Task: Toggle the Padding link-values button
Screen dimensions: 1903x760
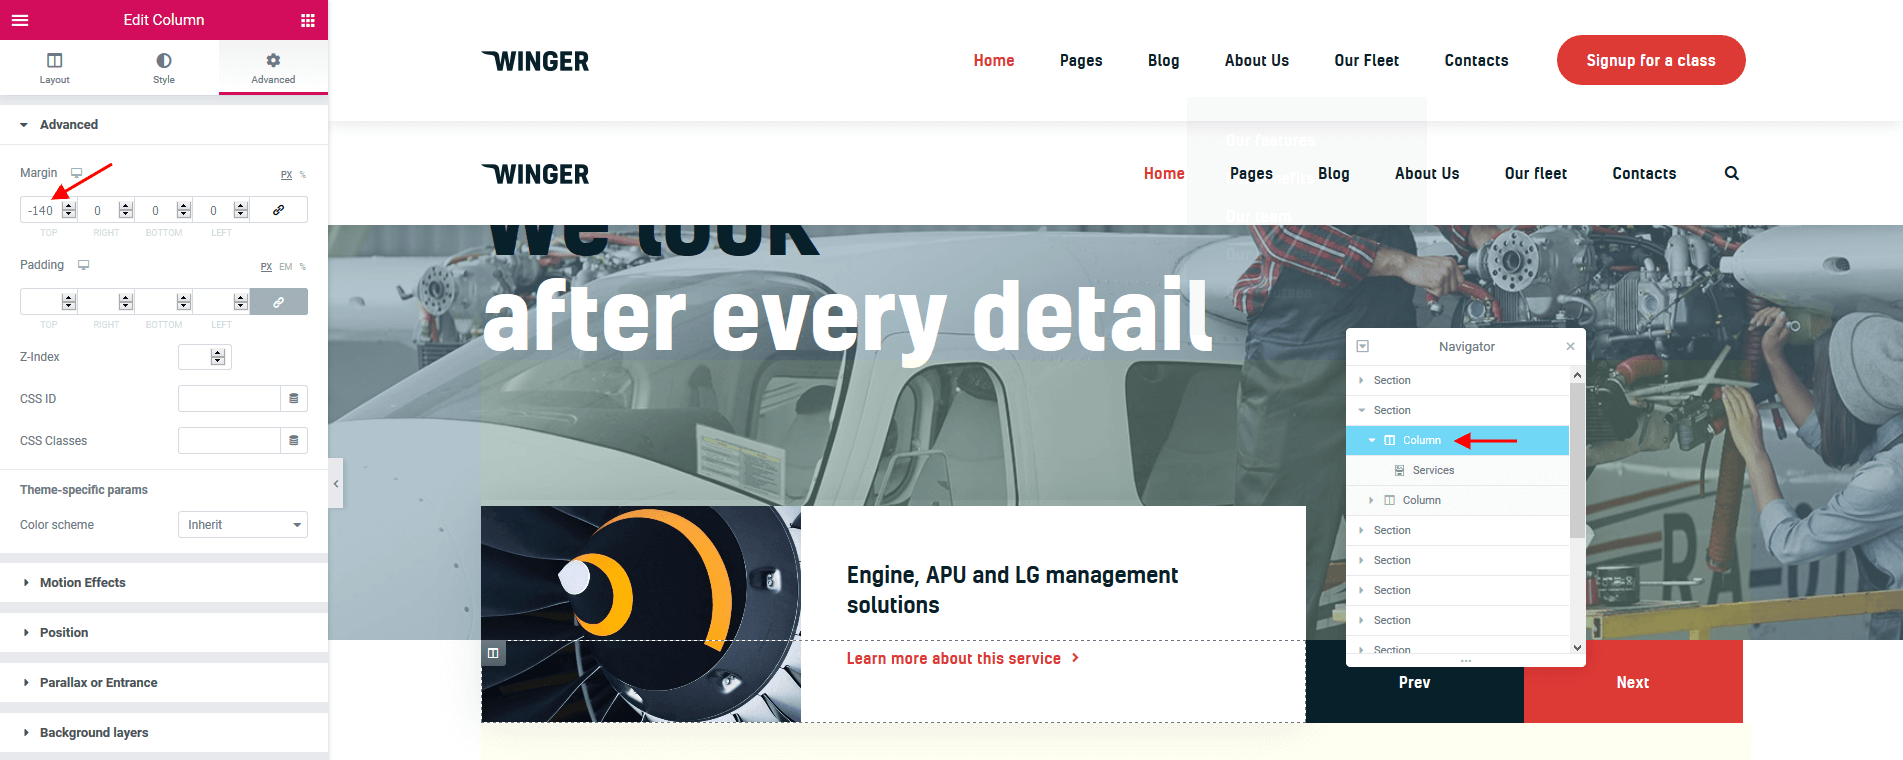Action: 279,302
